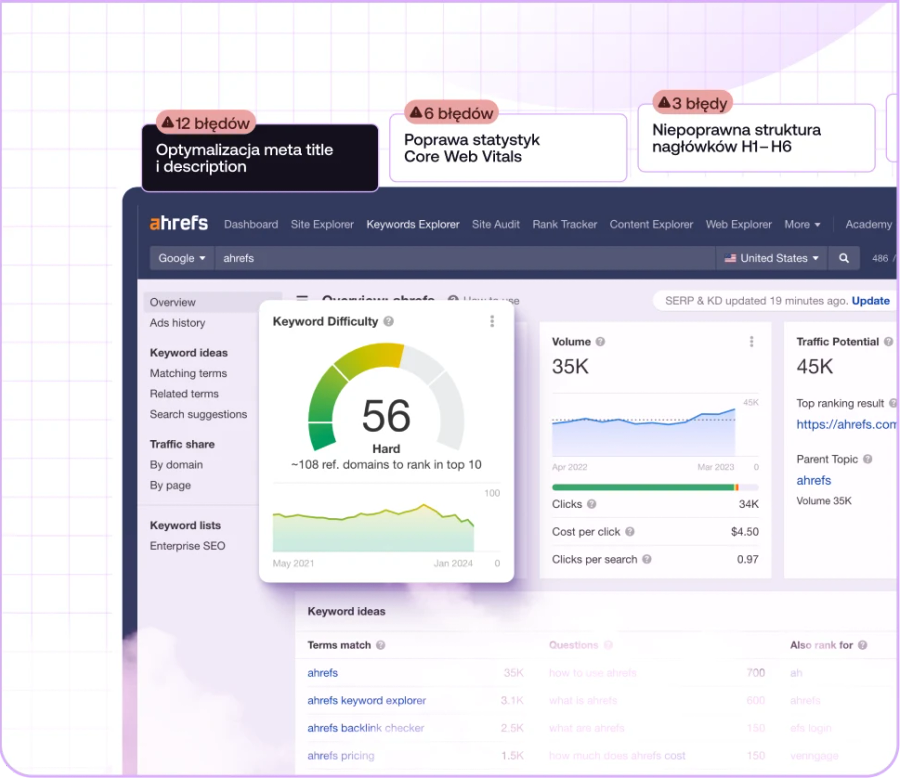Click help icon beside Questions heading
Image resolution: width=900 pixels, height=778 pixels.
608,645
